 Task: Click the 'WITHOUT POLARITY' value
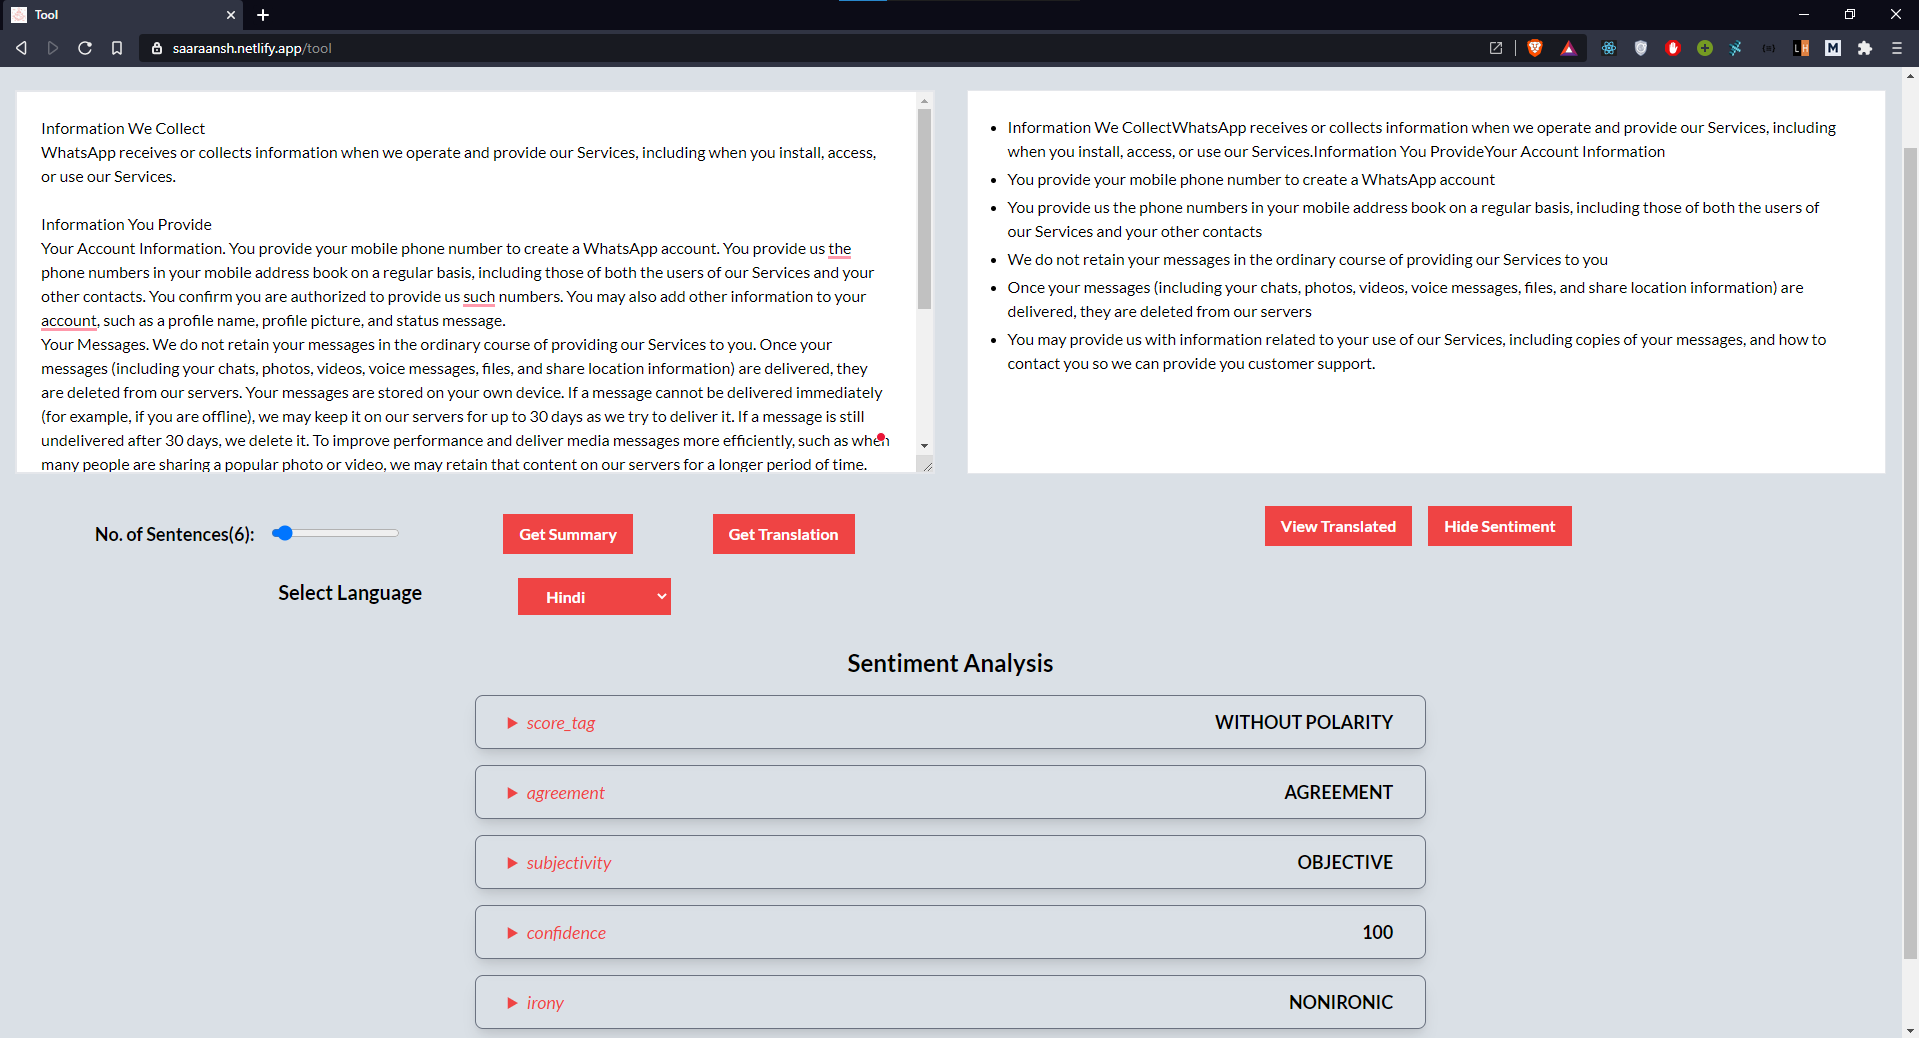tap(1304, 722)
